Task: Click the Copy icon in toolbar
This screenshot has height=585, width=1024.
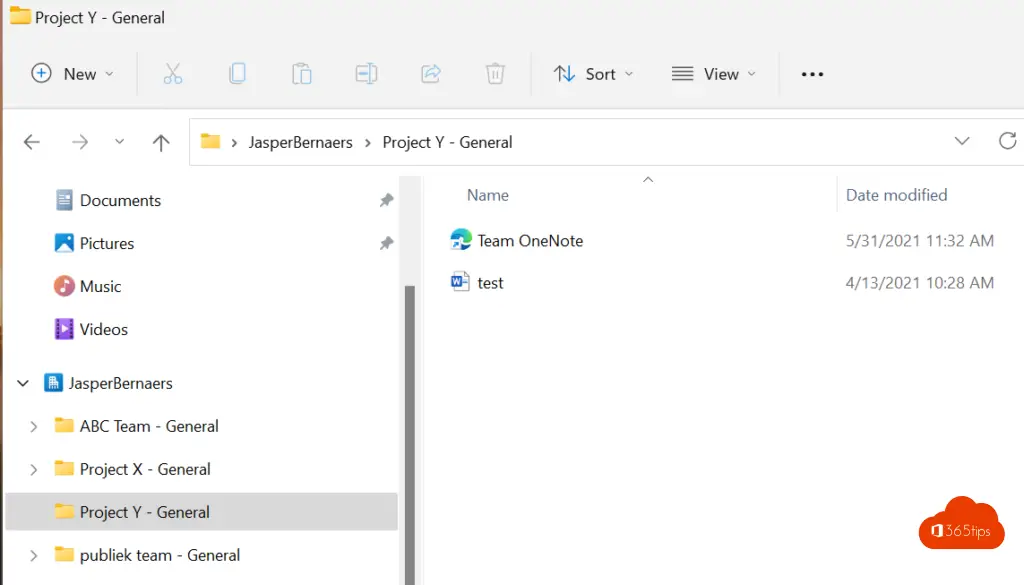Action: pyautogui.click(x=237, y=73)
